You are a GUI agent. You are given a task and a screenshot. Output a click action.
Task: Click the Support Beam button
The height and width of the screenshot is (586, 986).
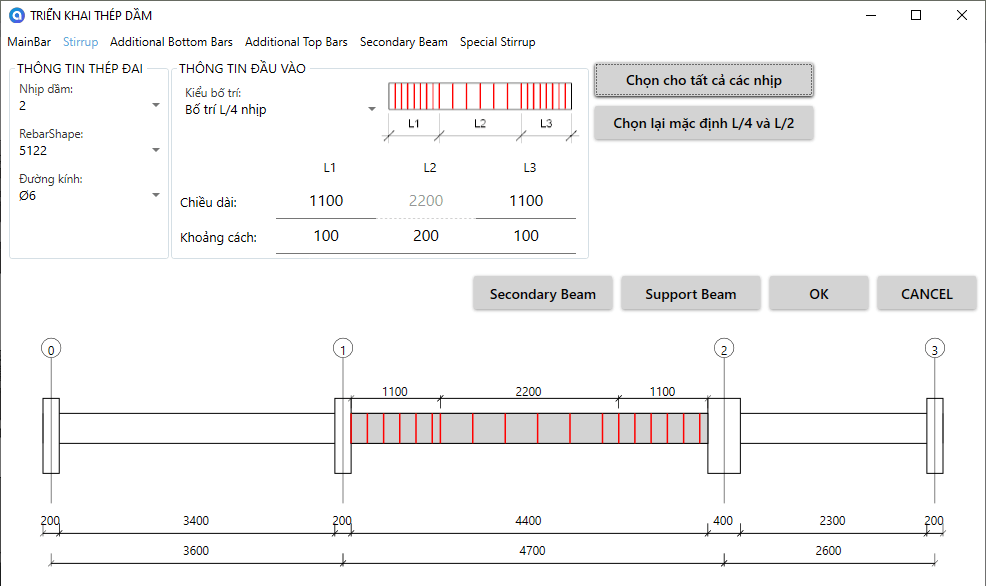point(690,294)
